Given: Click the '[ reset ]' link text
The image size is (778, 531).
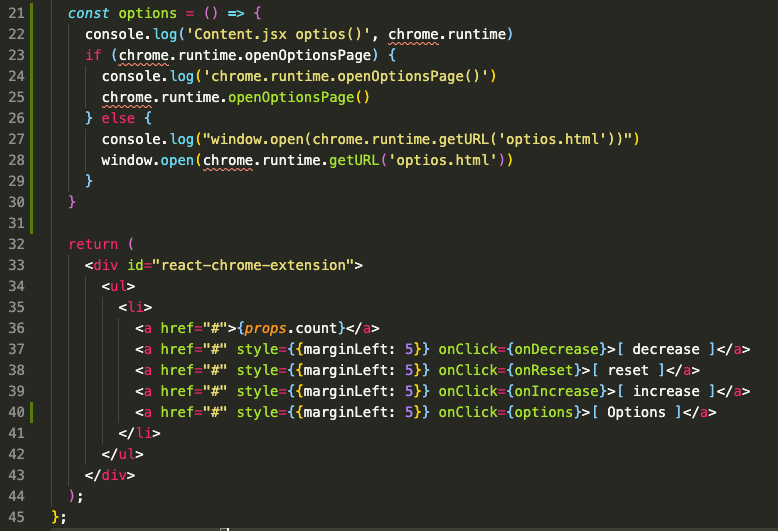Looking at the screenshot, I should coord(628,370).
